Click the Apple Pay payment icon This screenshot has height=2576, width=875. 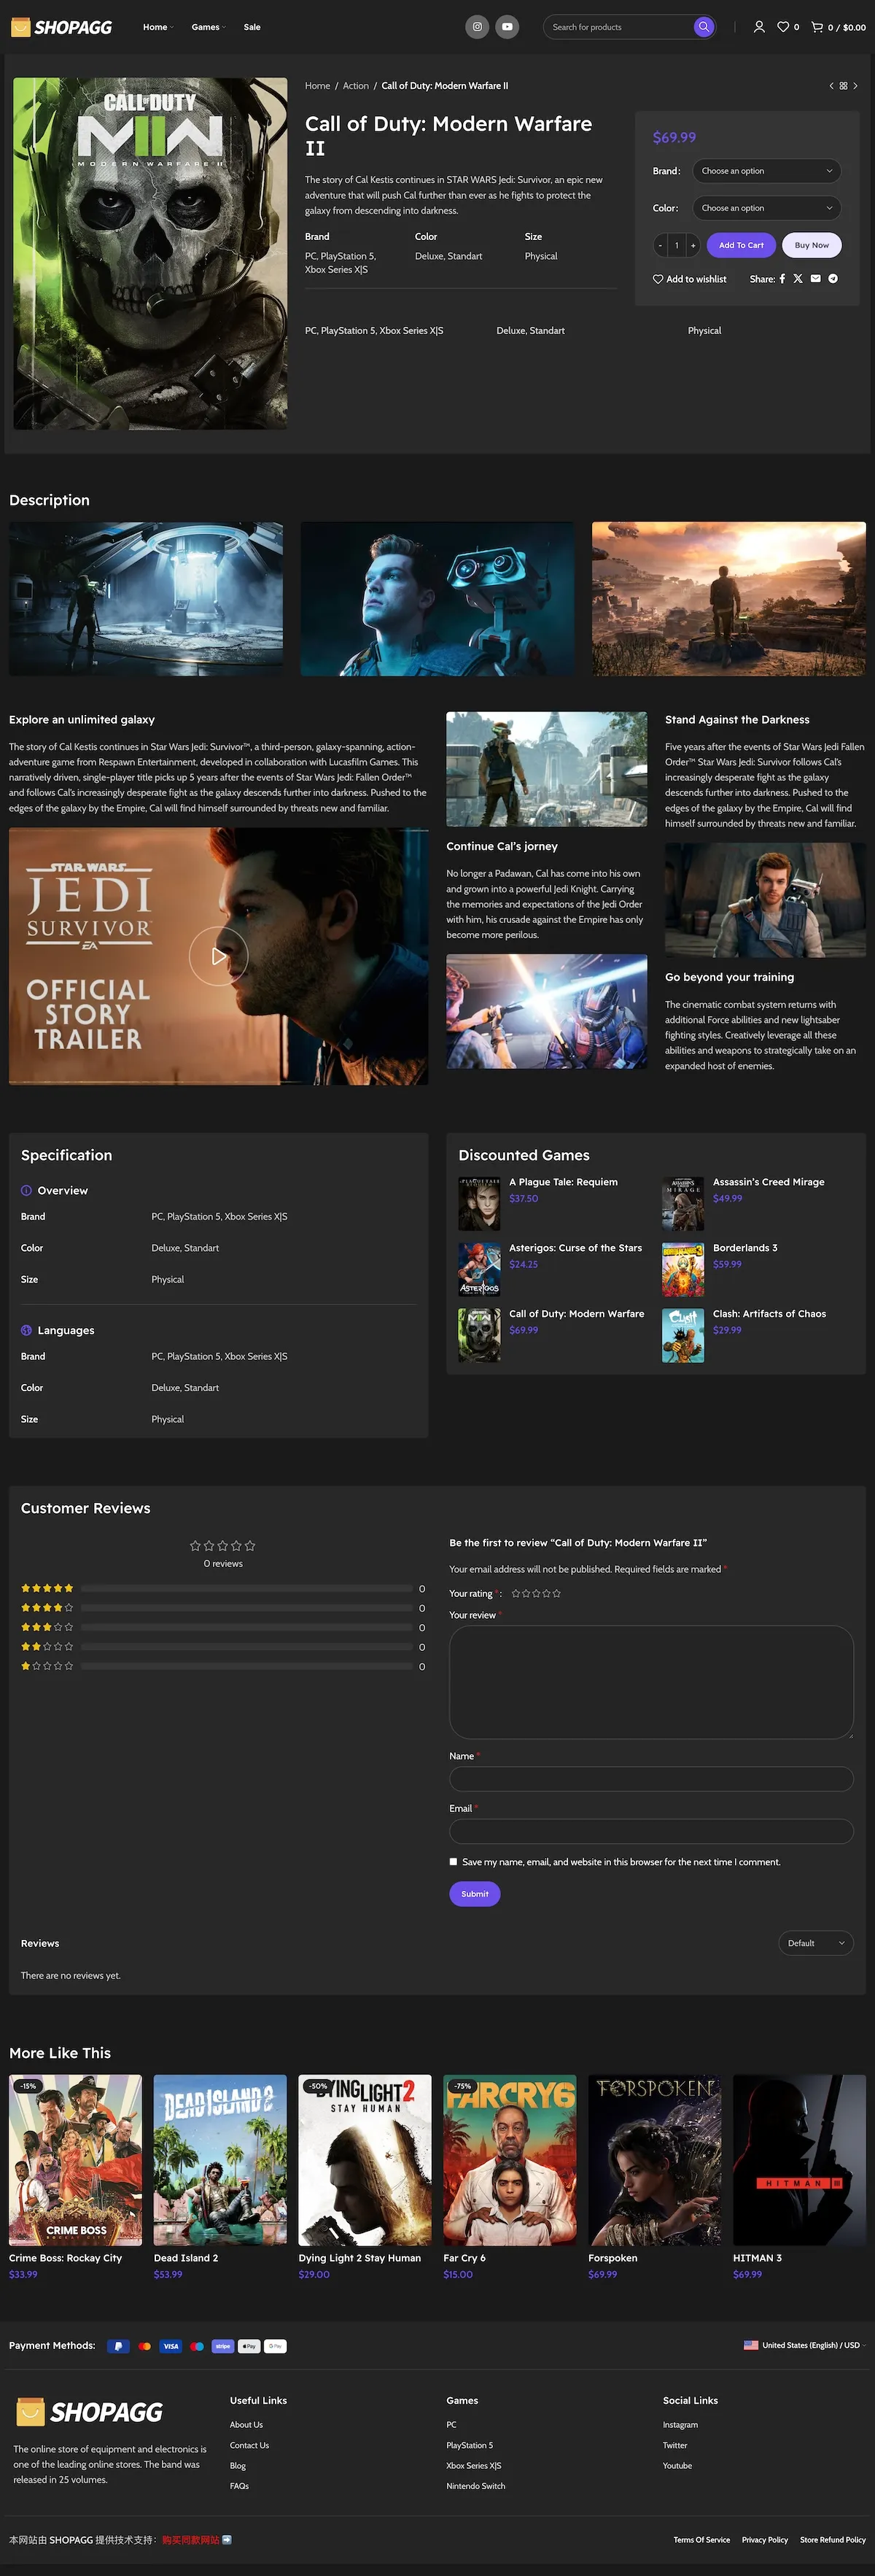[x=249, y=2346]
